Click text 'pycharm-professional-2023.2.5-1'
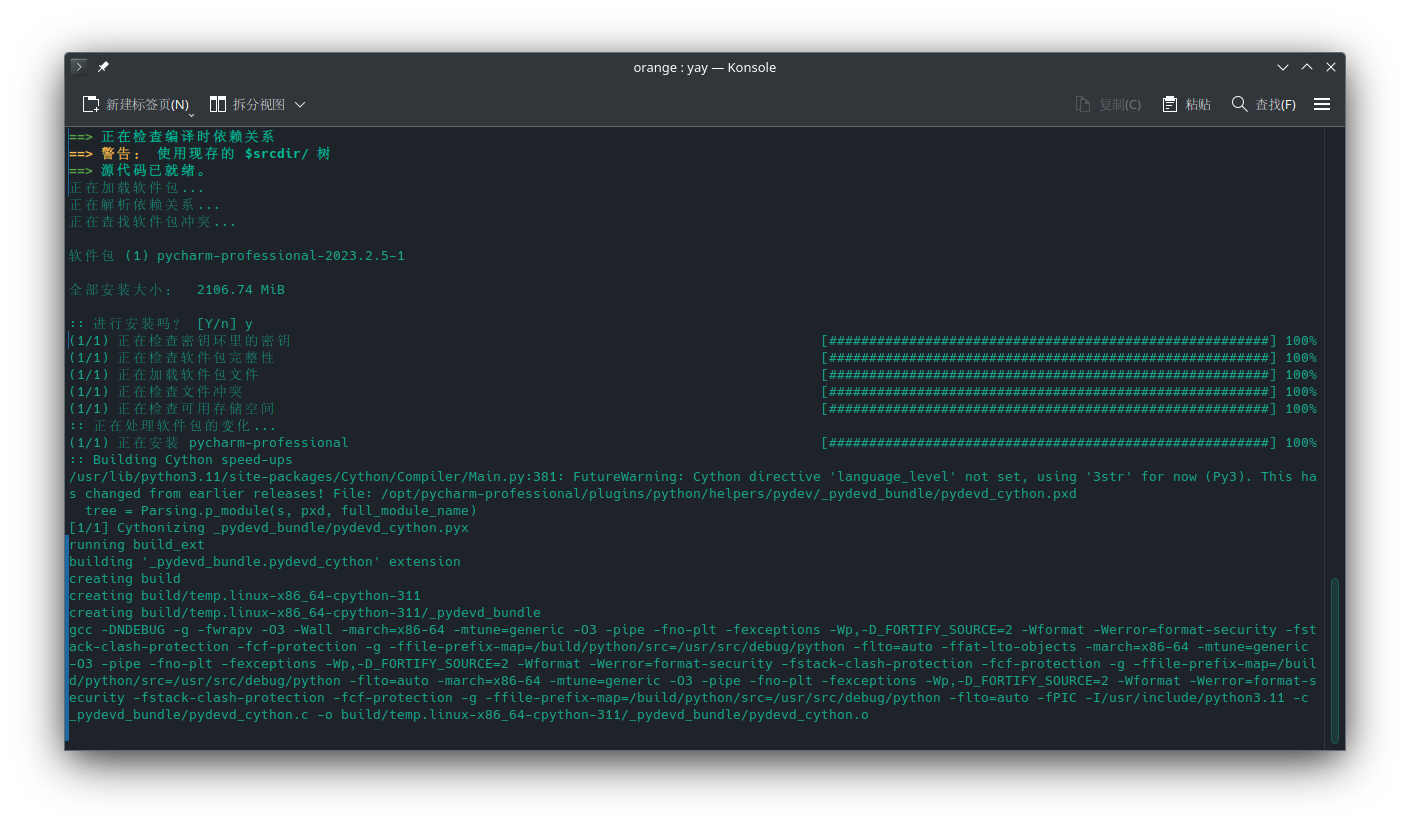This screenshot has width=1410, height=827. pos(280,256)
